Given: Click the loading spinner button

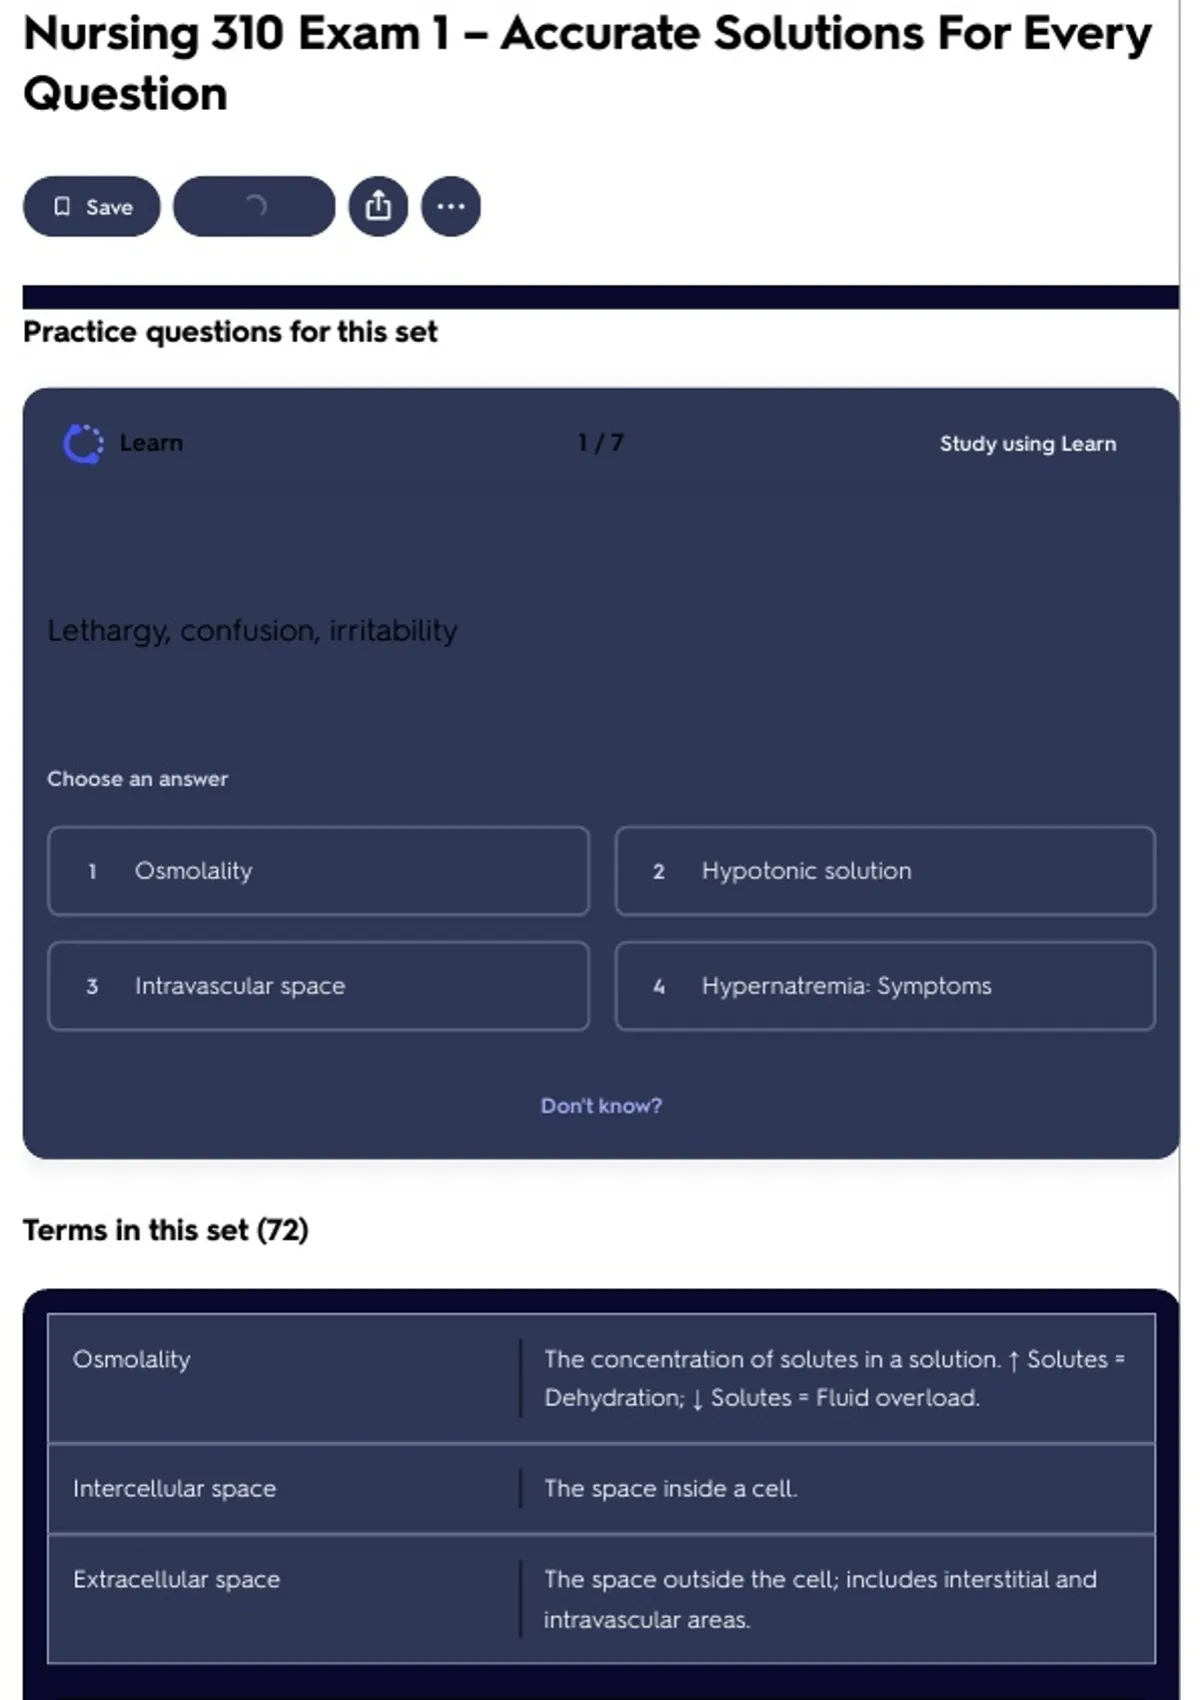Looking at the screenshot, I should [254, 207].
